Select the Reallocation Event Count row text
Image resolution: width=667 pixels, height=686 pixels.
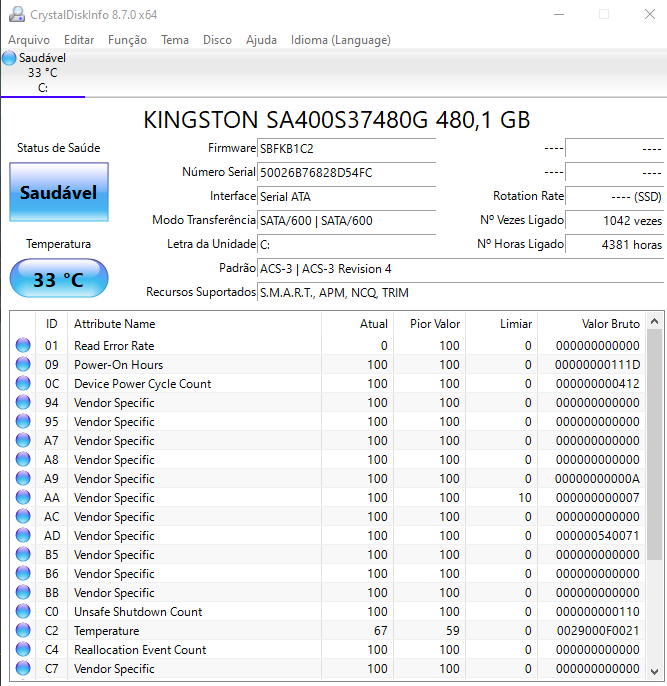coord(140,650)
